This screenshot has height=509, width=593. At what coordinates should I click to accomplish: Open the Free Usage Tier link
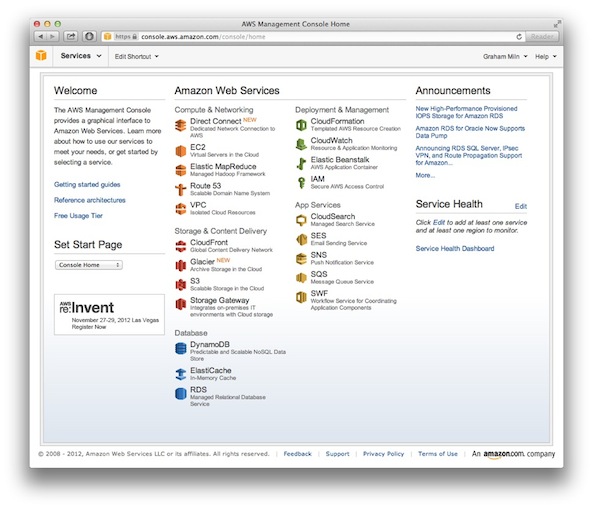click(78, 216)
